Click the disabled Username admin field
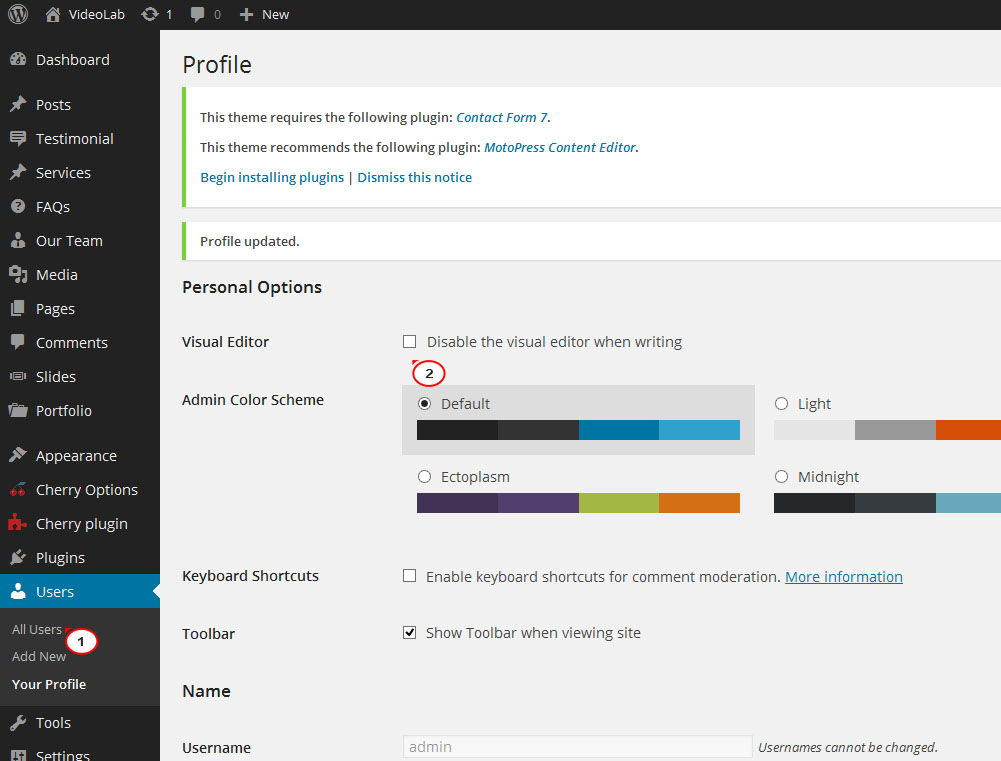 tap(578, 747)
